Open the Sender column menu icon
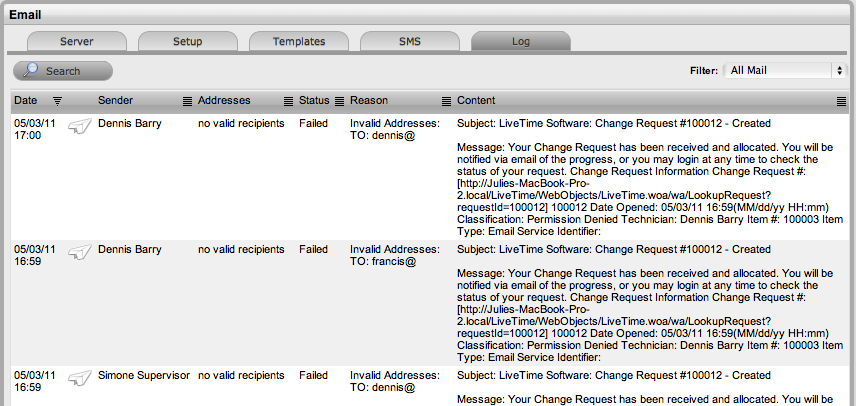Screen dimensions: 856x406 [x=187, y=101]
